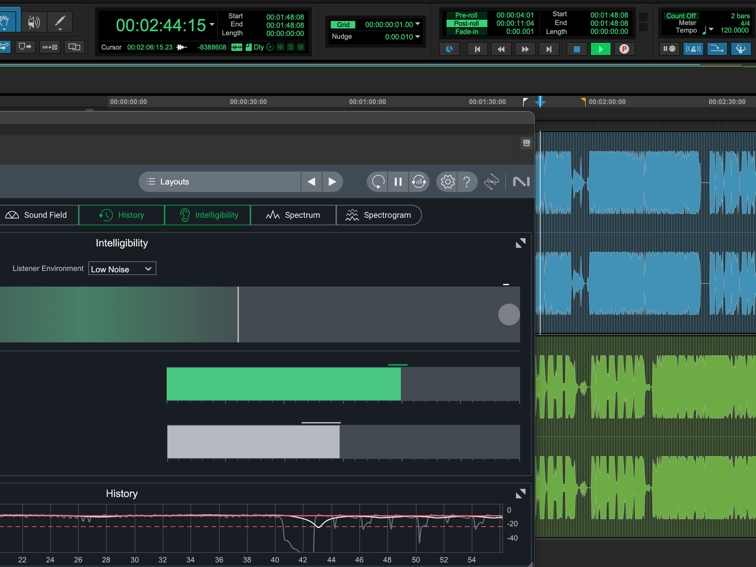Image resolution: width=756 pixels, height=567 pixels.
Task: Toggle Pre-roll in transport
Action: pyautogui.click(x=466, y=15)
